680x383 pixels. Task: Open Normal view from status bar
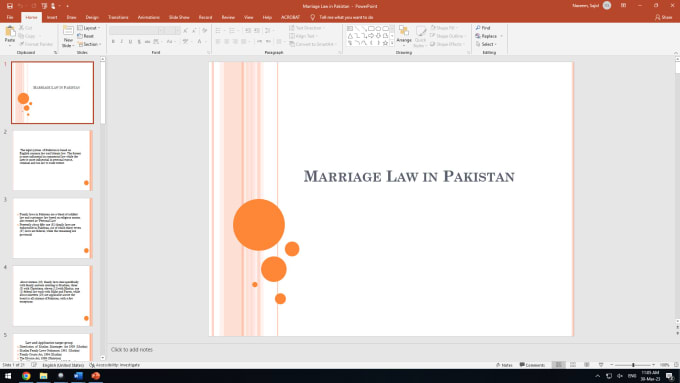pos(559,365)
